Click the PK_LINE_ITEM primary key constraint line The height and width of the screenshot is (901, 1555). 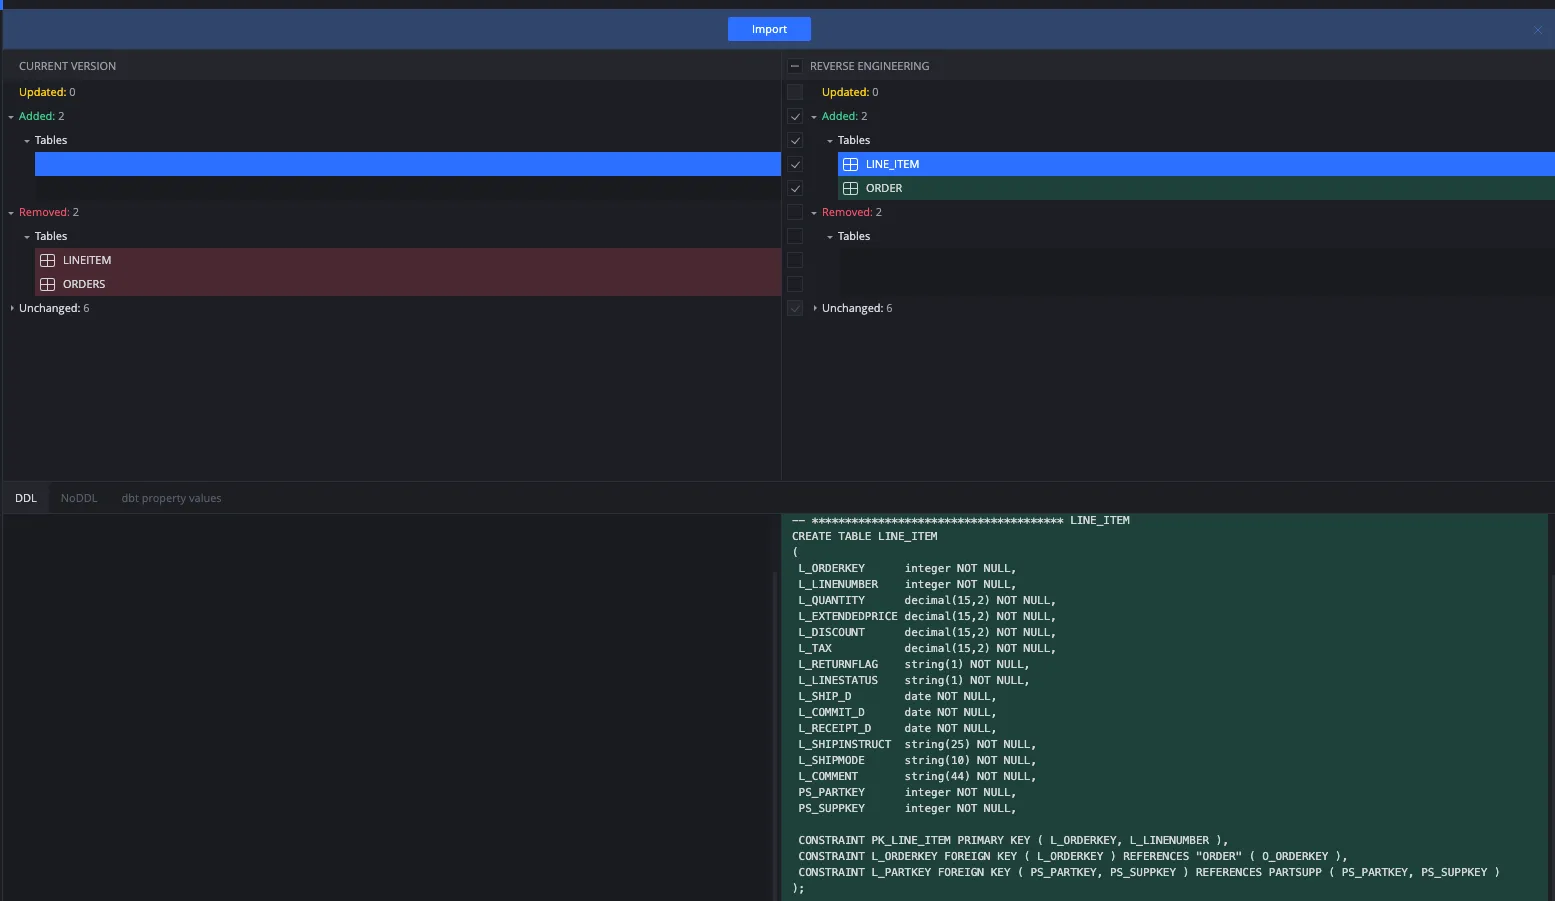click(x=1013, y=840)
